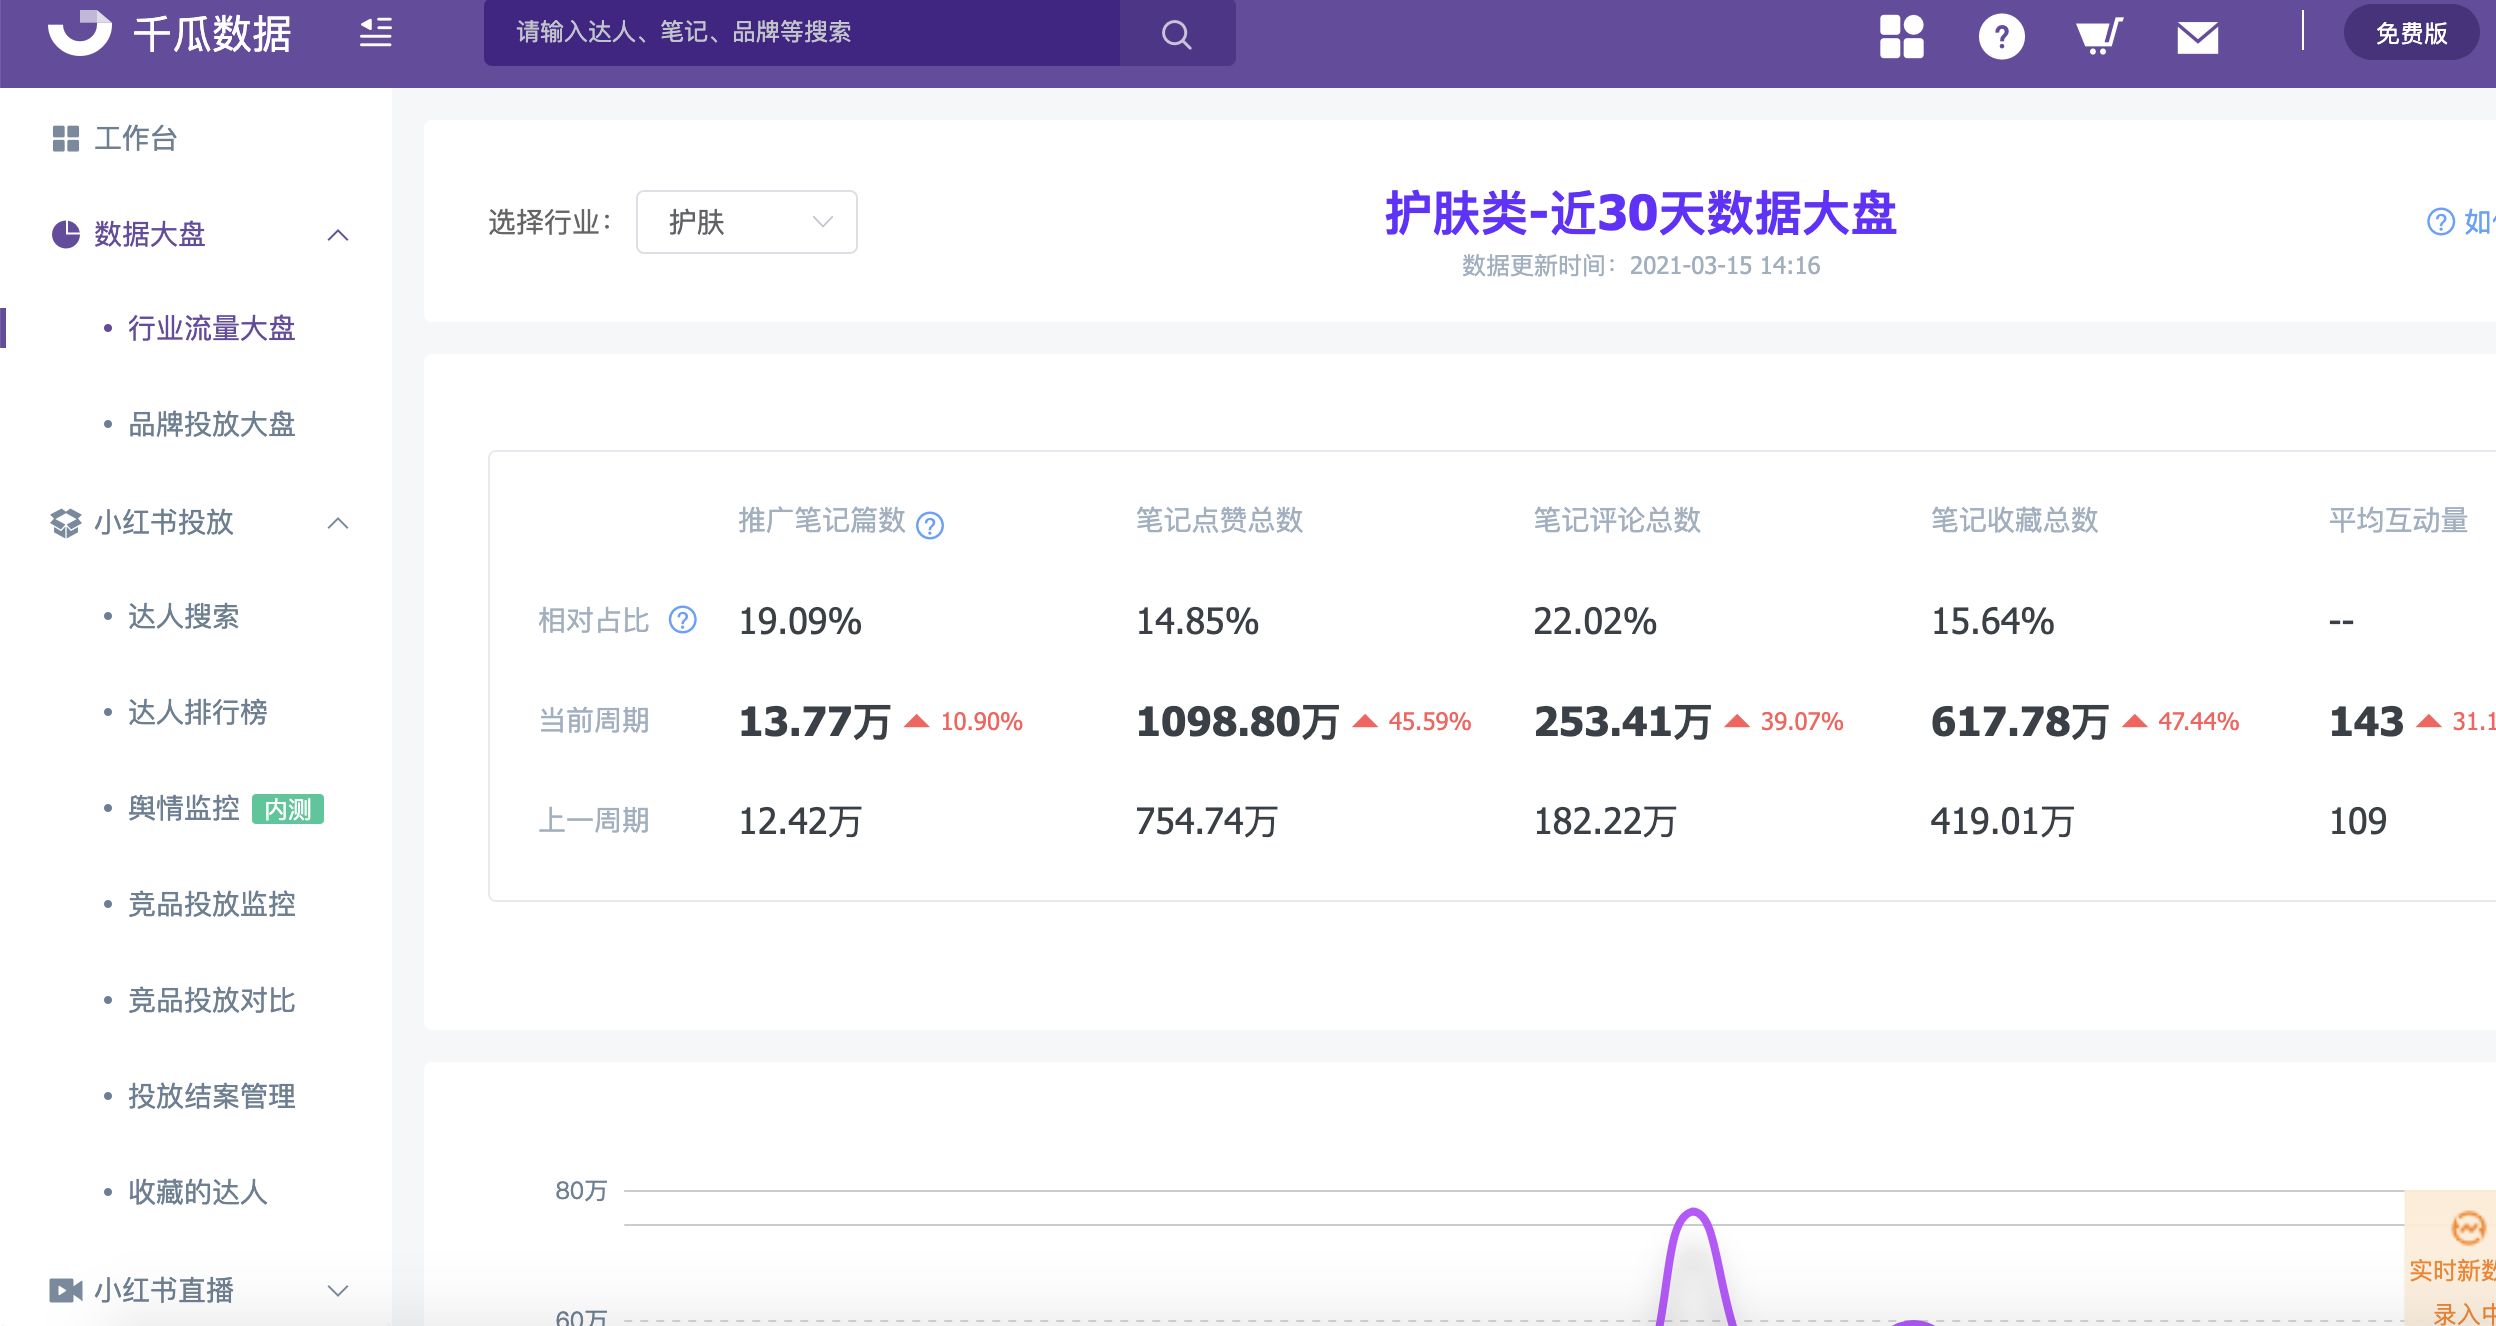2496x1326 pixels.
Task: Collapse the sidebar using the hamburger icon
Action: [375, 33]
